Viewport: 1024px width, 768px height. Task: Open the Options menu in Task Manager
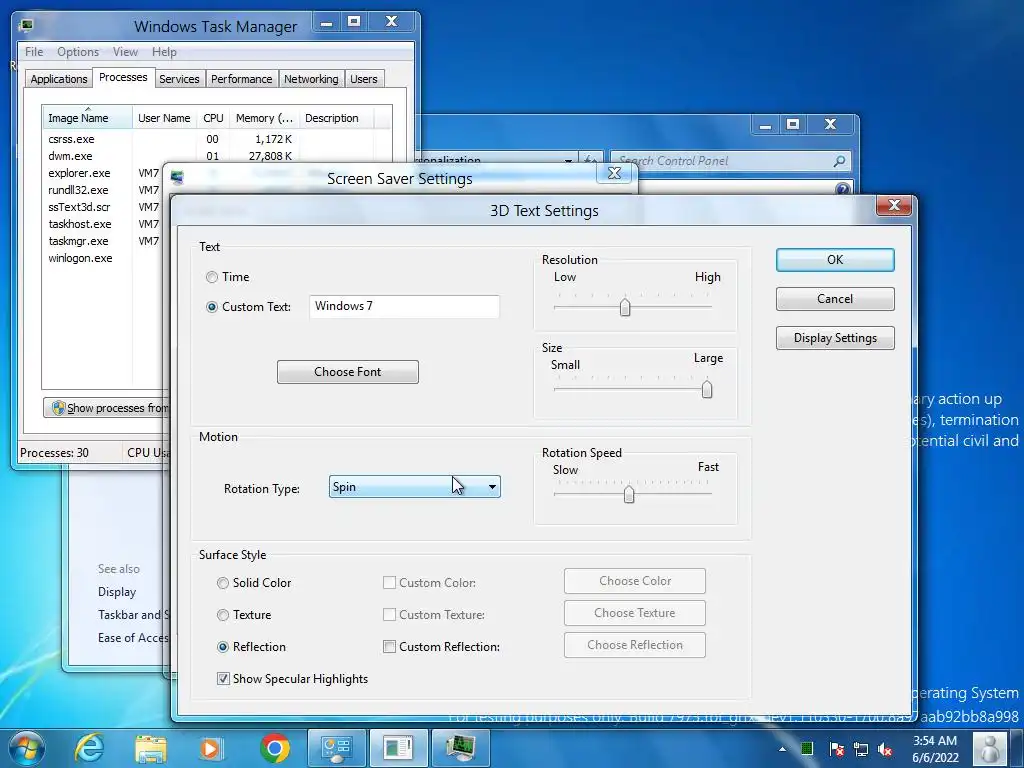pos(78,52)
